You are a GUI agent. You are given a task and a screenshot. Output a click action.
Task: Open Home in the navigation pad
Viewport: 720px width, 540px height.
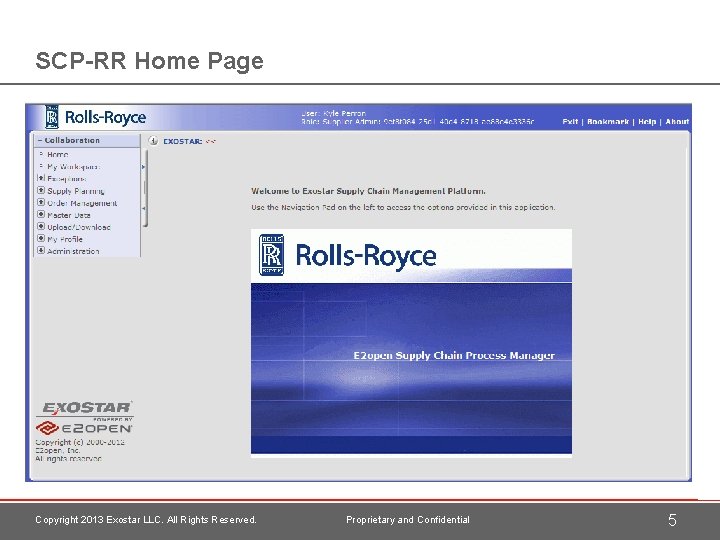[x=57, y=154]
